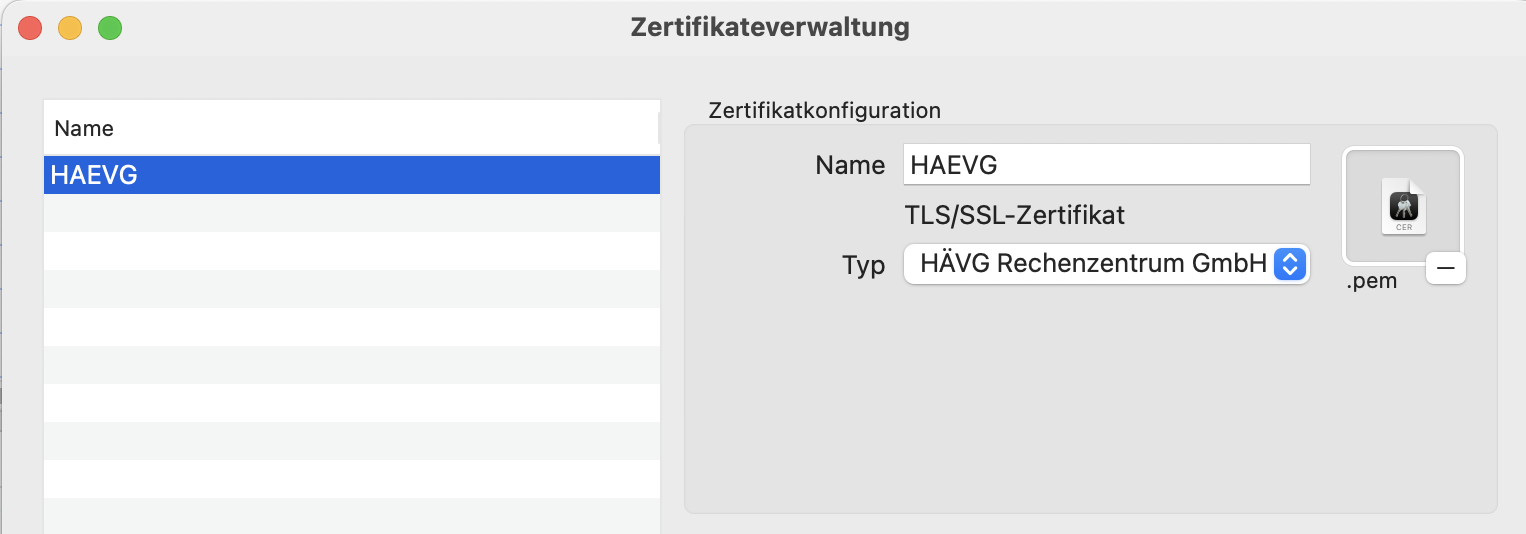
Task: Focus the Name text field containing HAEVG
Action: 1106,164
